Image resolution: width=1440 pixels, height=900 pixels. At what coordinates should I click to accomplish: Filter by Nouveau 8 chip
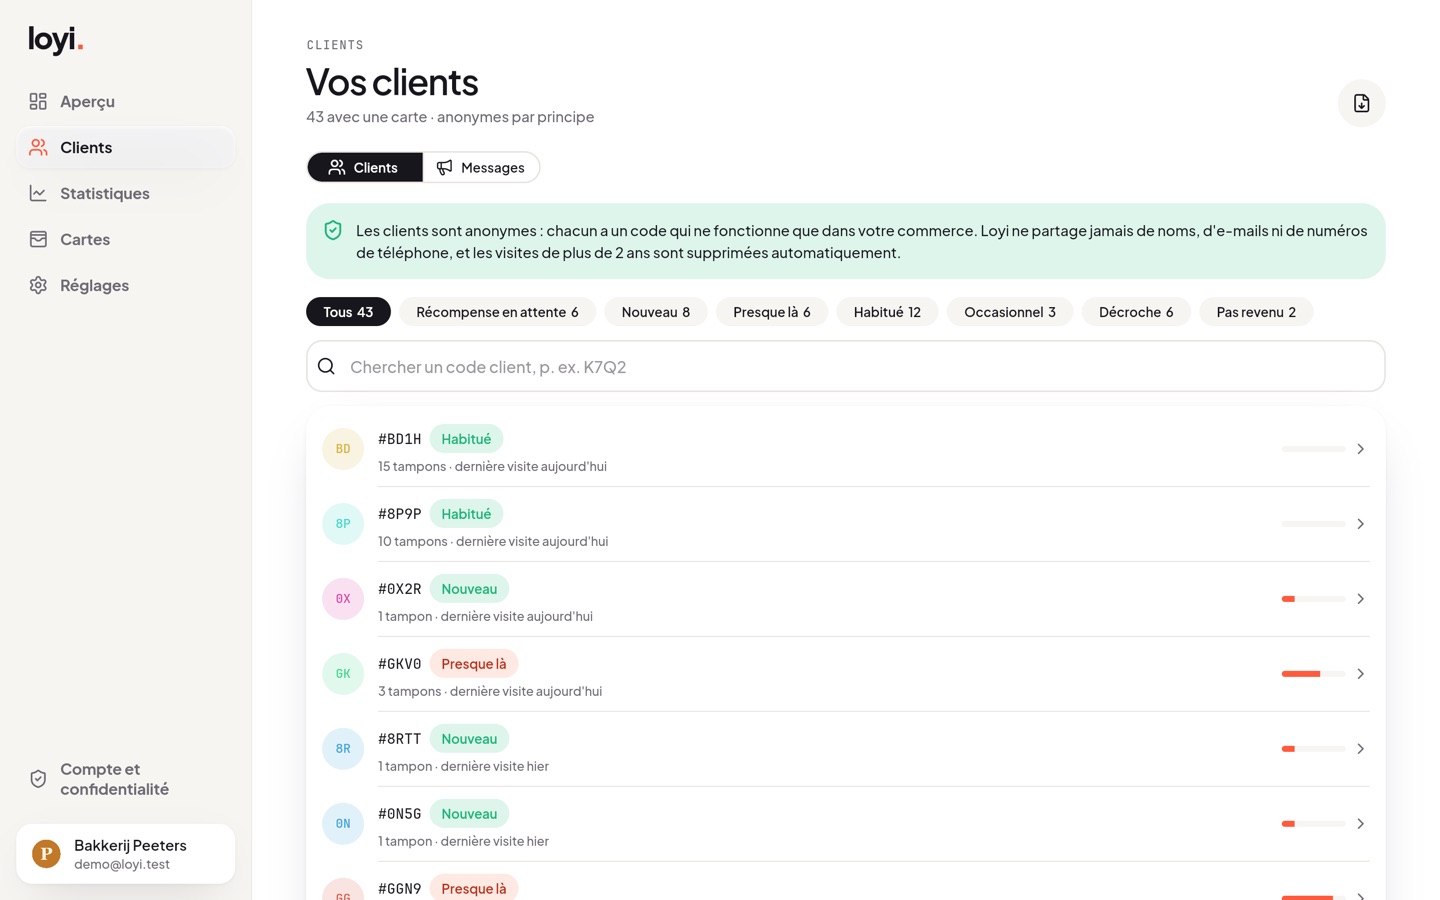(656, 312)
